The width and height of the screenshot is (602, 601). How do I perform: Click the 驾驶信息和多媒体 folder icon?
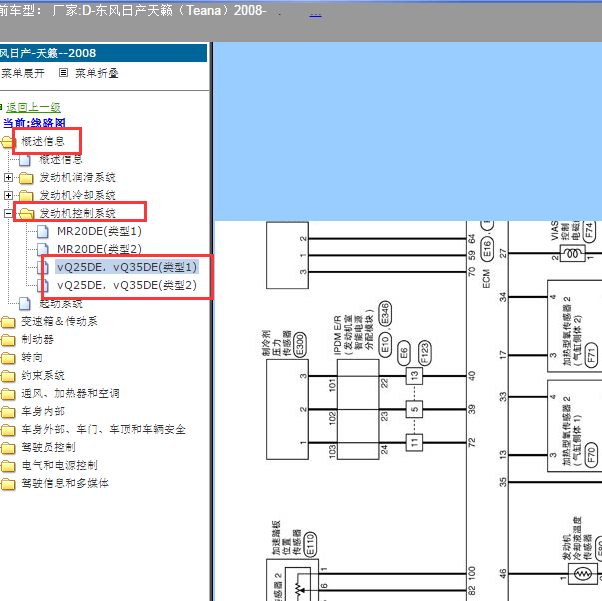[8, 484]
